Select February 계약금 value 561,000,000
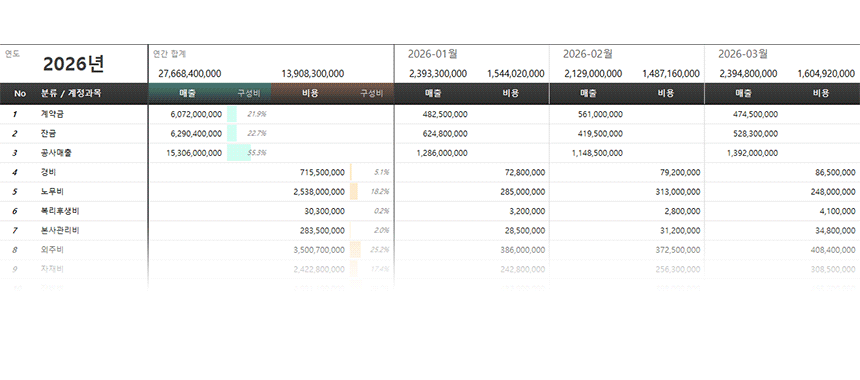The width and height of the screenshot is (860, 380). 600,114
